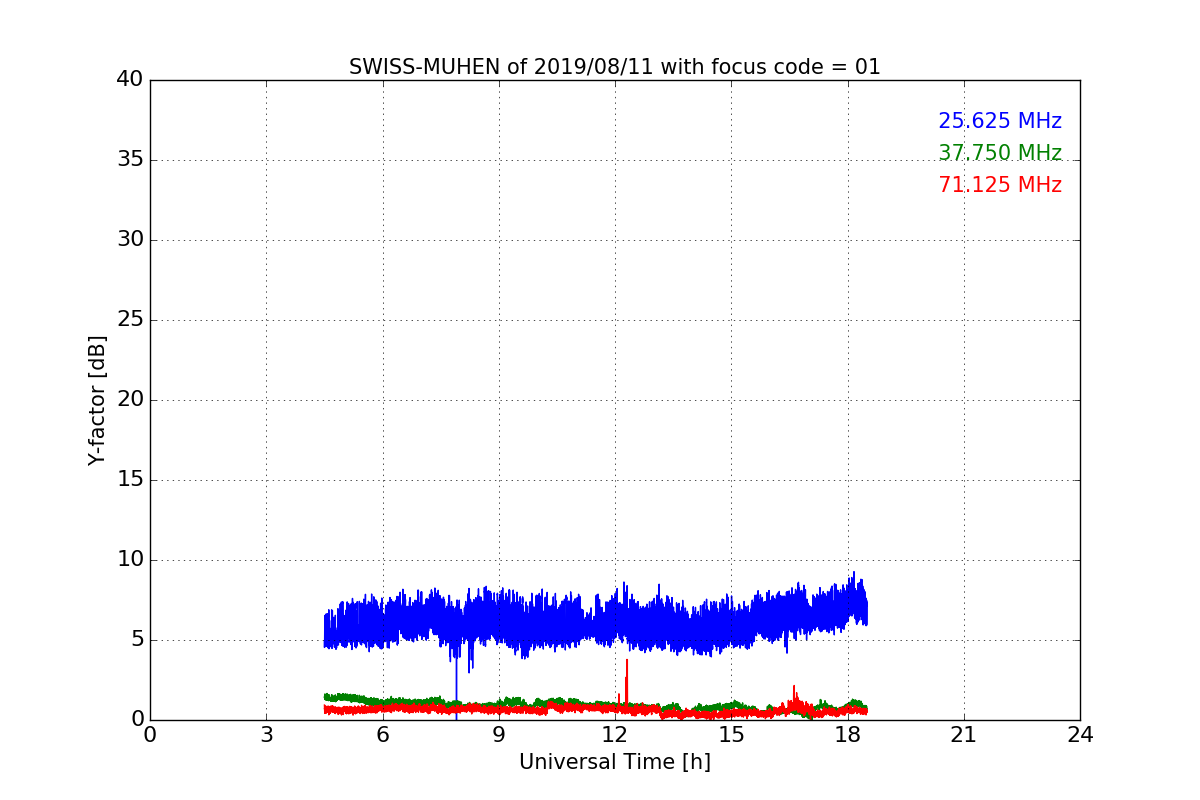Click the y-axis tick label 30
Screen dimensions: 1200x800
tap(130, 240)
